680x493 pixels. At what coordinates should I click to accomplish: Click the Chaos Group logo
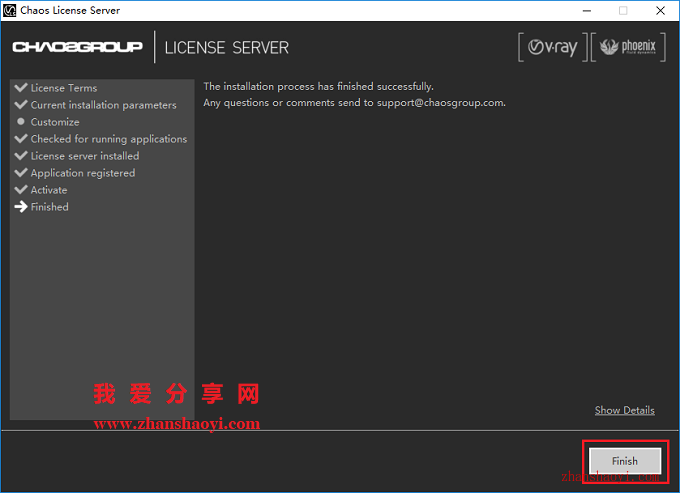tap(77, 47)
